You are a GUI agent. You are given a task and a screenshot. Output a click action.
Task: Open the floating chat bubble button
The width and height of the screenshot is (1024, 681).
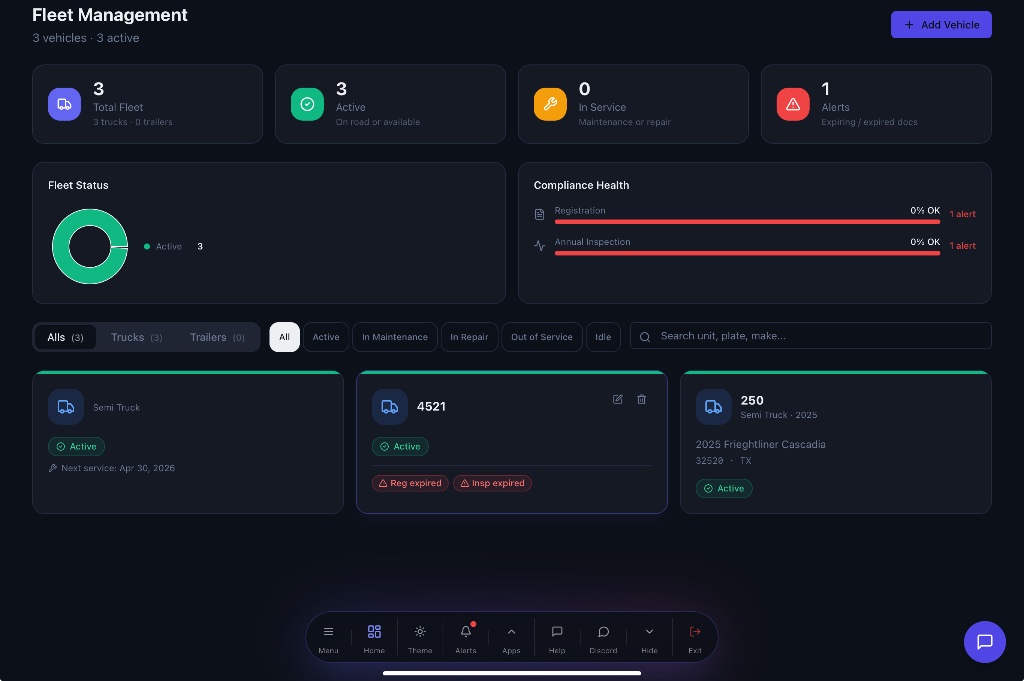985,642
